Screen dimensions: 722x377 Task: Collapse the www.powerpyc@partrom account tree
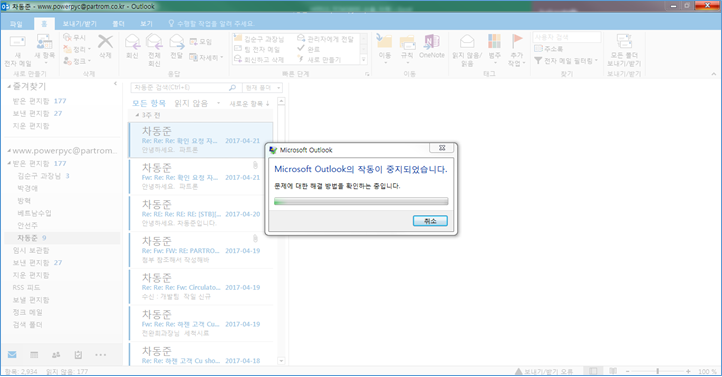9,151
